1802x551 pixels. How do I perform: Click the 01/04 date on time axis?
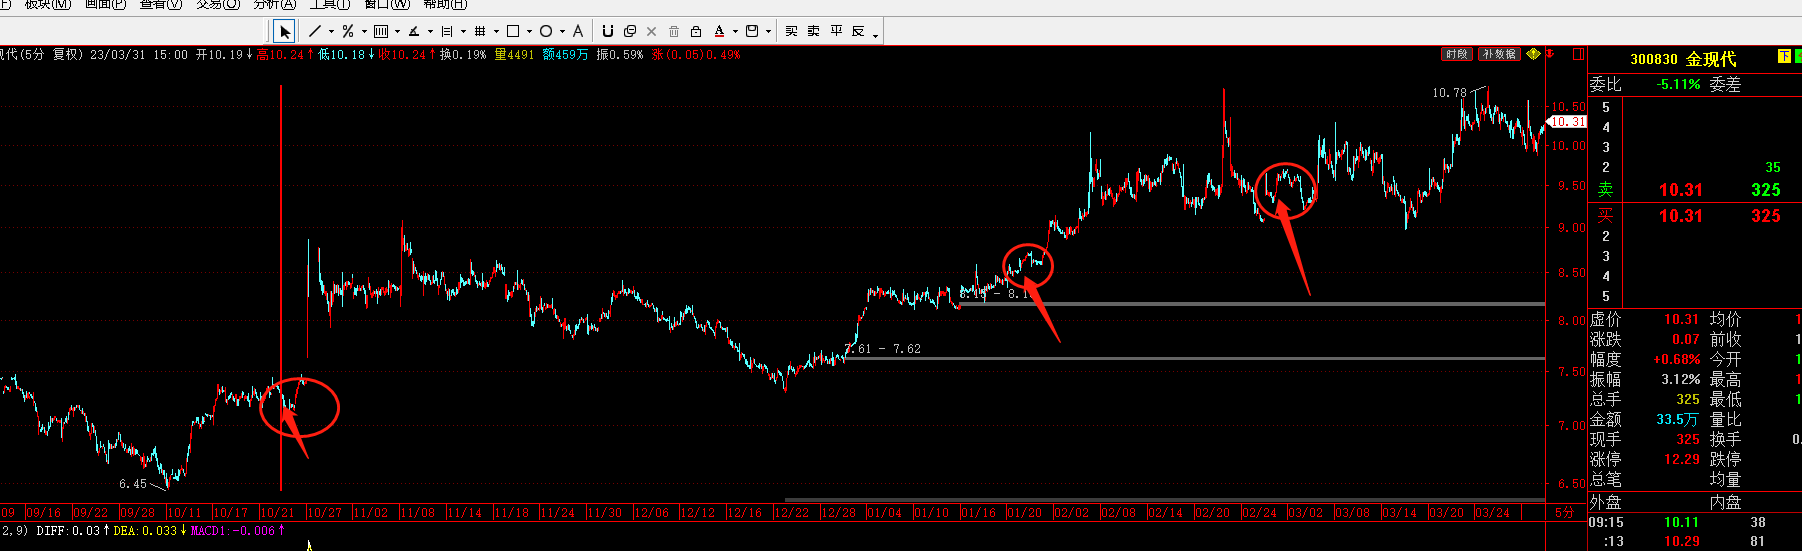(x=884, y=513)
